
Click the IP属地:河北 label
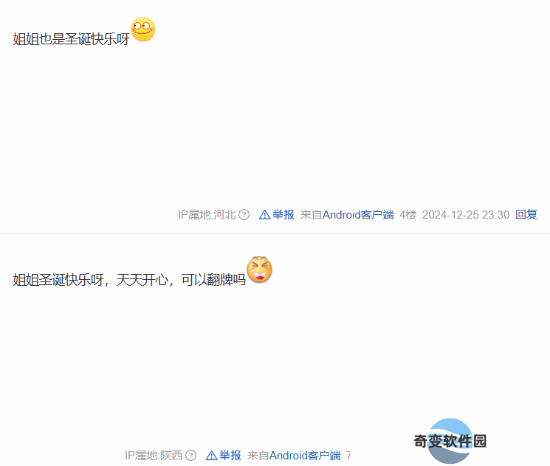click(x=207, y=215)
